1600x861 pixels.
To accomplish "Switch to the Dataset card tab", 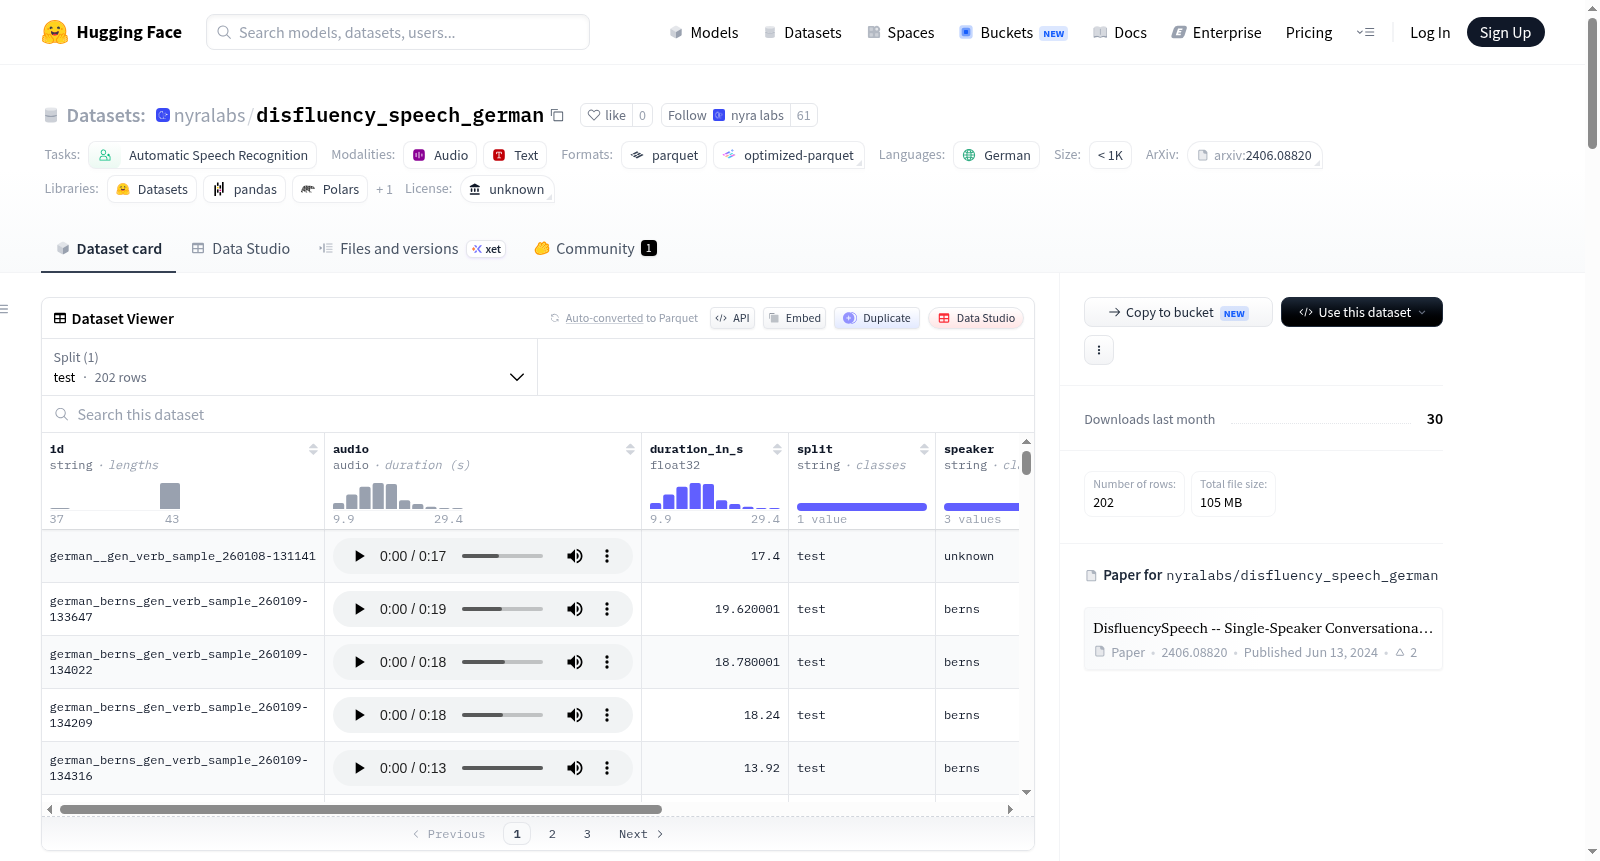I will tap(108, 249).
